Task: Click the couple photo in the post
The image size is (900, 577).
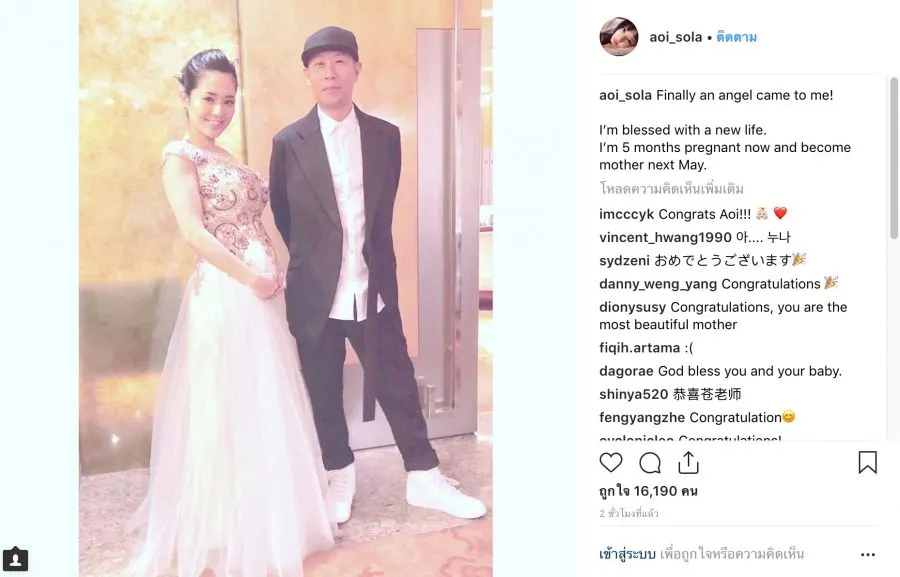Action: [286, 288]
